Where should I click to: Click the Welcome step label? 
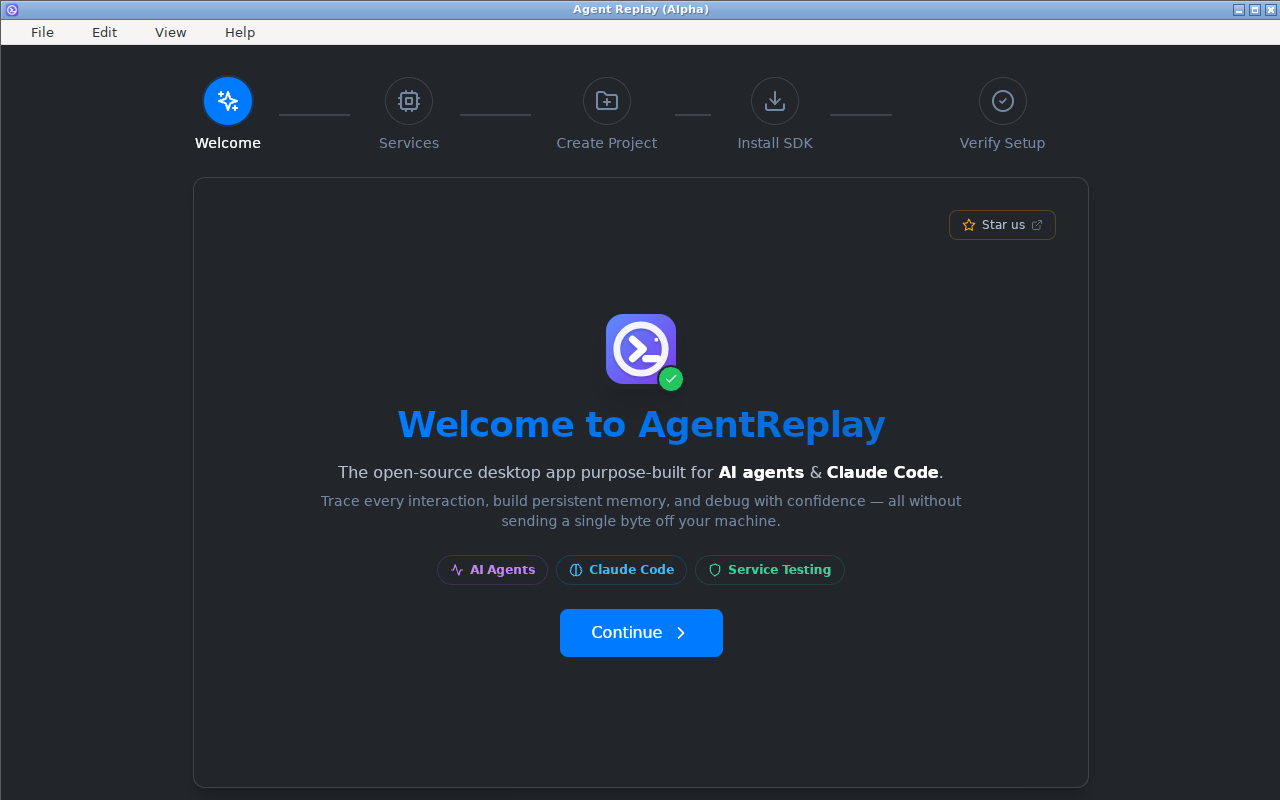pos(228,143)
